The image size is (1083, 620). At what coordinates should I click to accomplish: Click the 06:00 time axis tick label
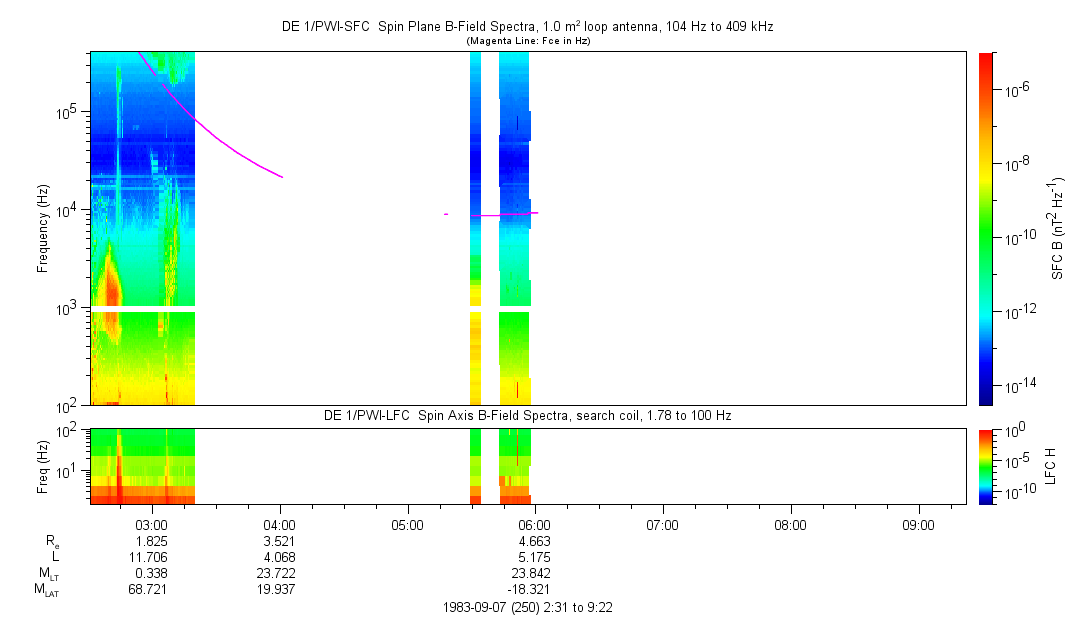click(x=535, y=524)
